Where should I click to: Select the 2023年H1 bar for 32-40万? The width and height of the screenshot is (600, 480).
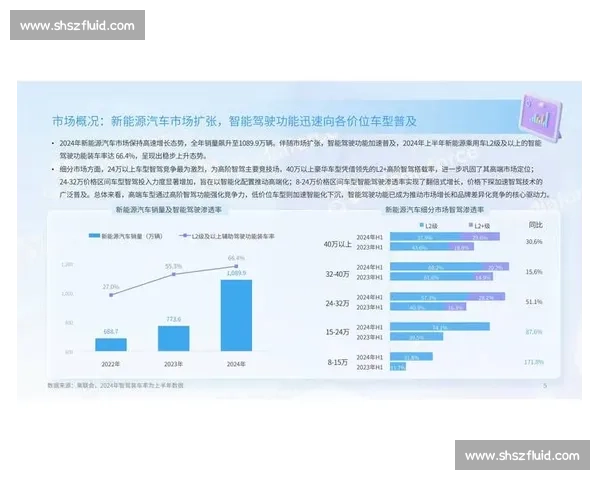441,277
